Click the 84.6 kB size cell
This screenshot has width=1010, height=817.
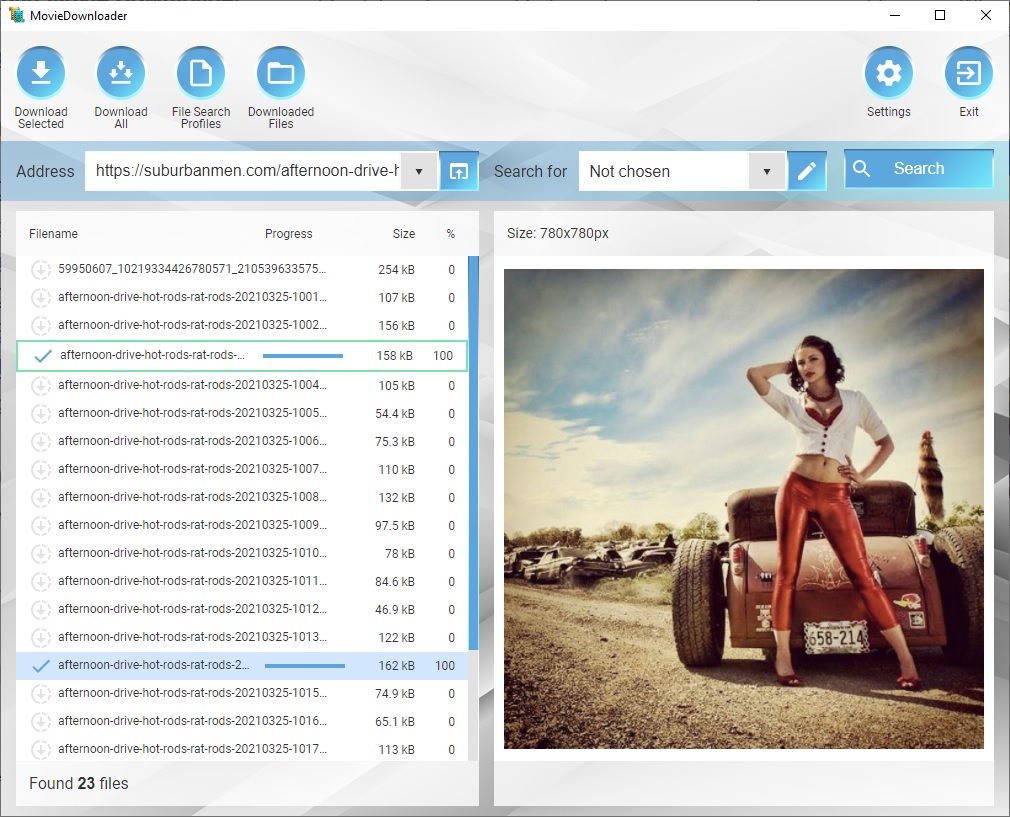tap(395, 582)
